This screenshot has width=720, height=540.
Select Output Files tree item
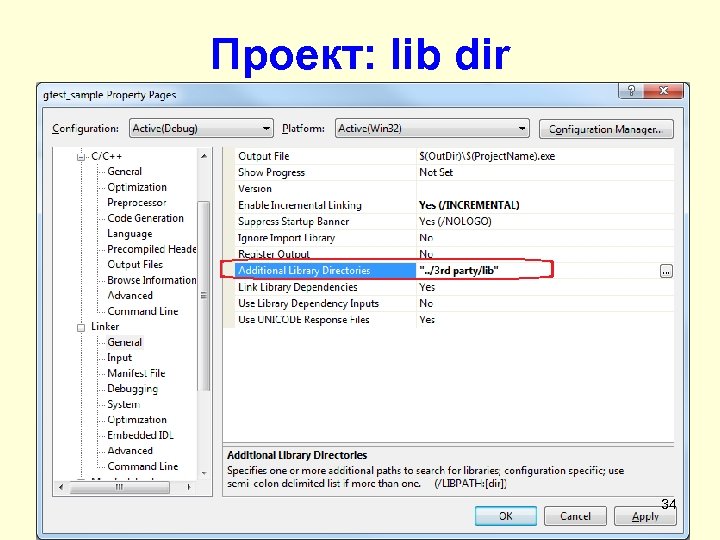[135, 264]
